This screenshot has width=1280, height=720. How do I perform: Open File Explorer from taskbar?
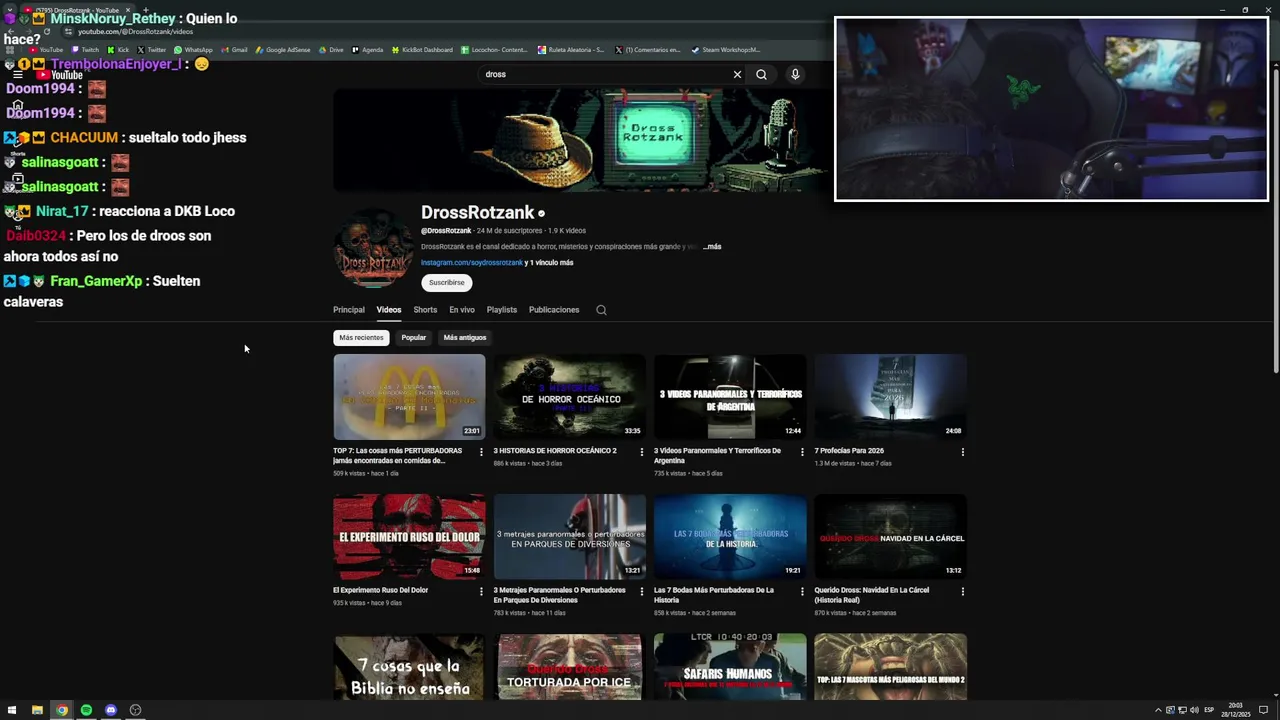tap(37, 710)
